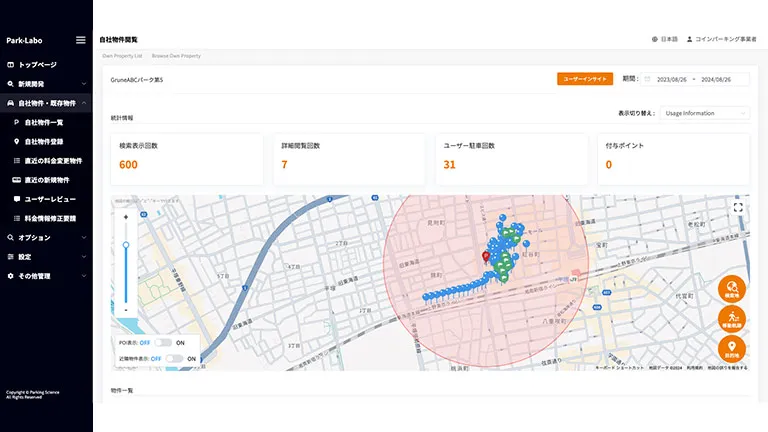The width and height of the screenshot is (768, 432).
Task: Open 自社物件一覧 in the sidebar
Action: 43,122
